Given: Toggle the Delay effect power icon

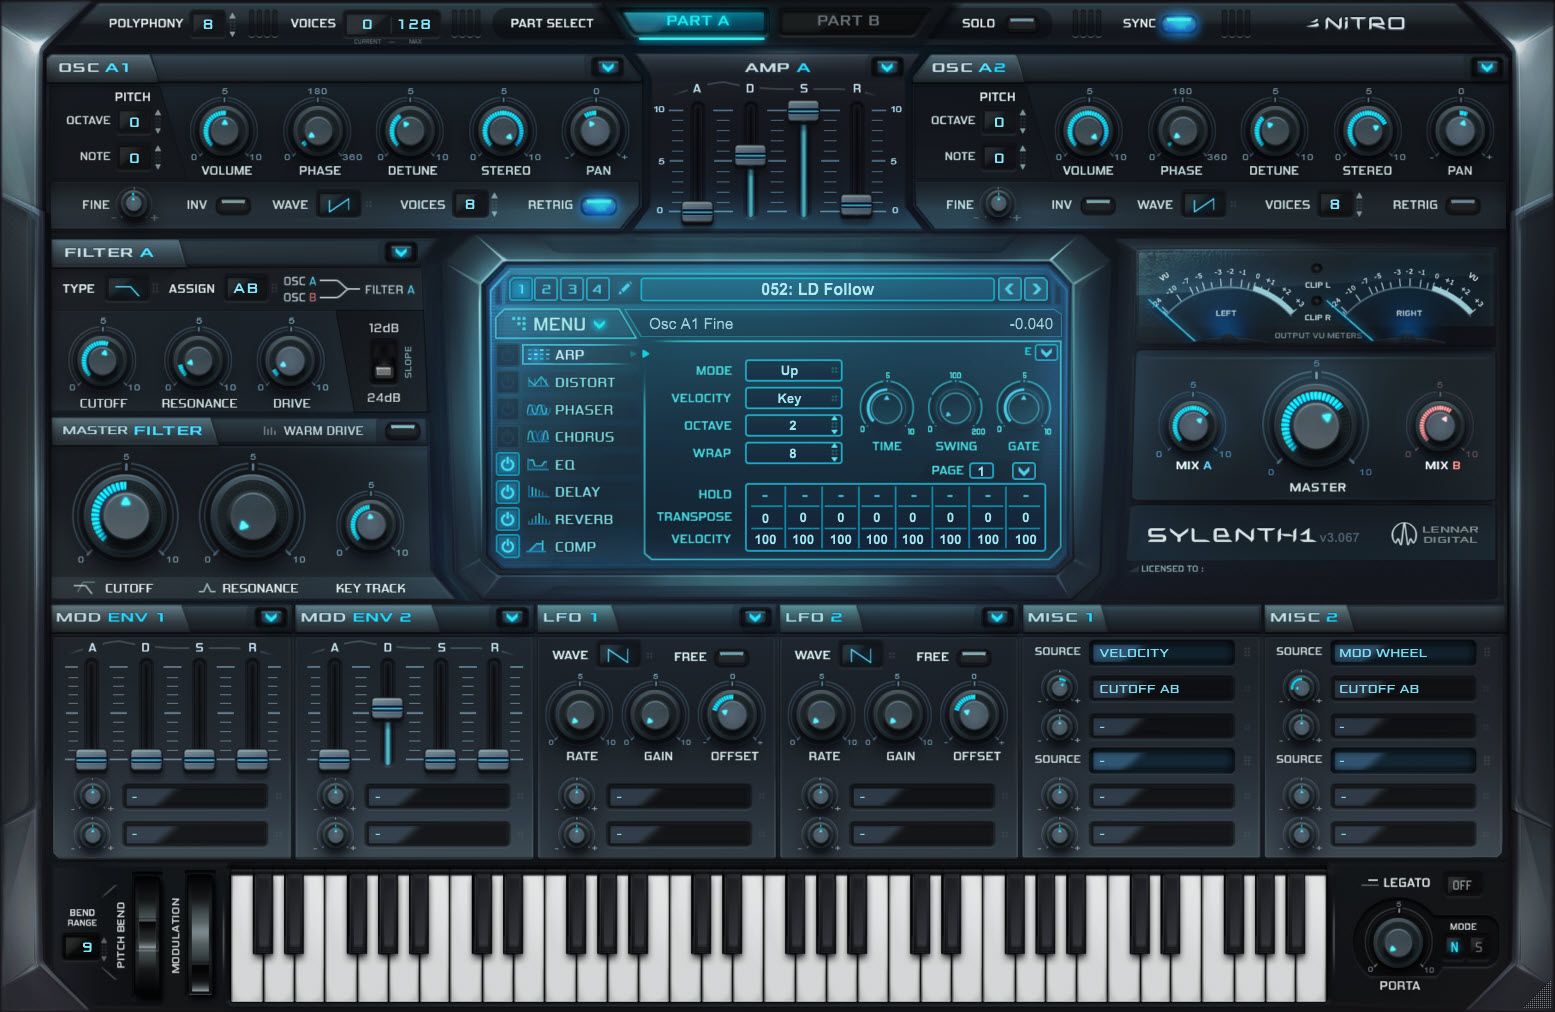Looking at the screenshot, I should [508, 492].
